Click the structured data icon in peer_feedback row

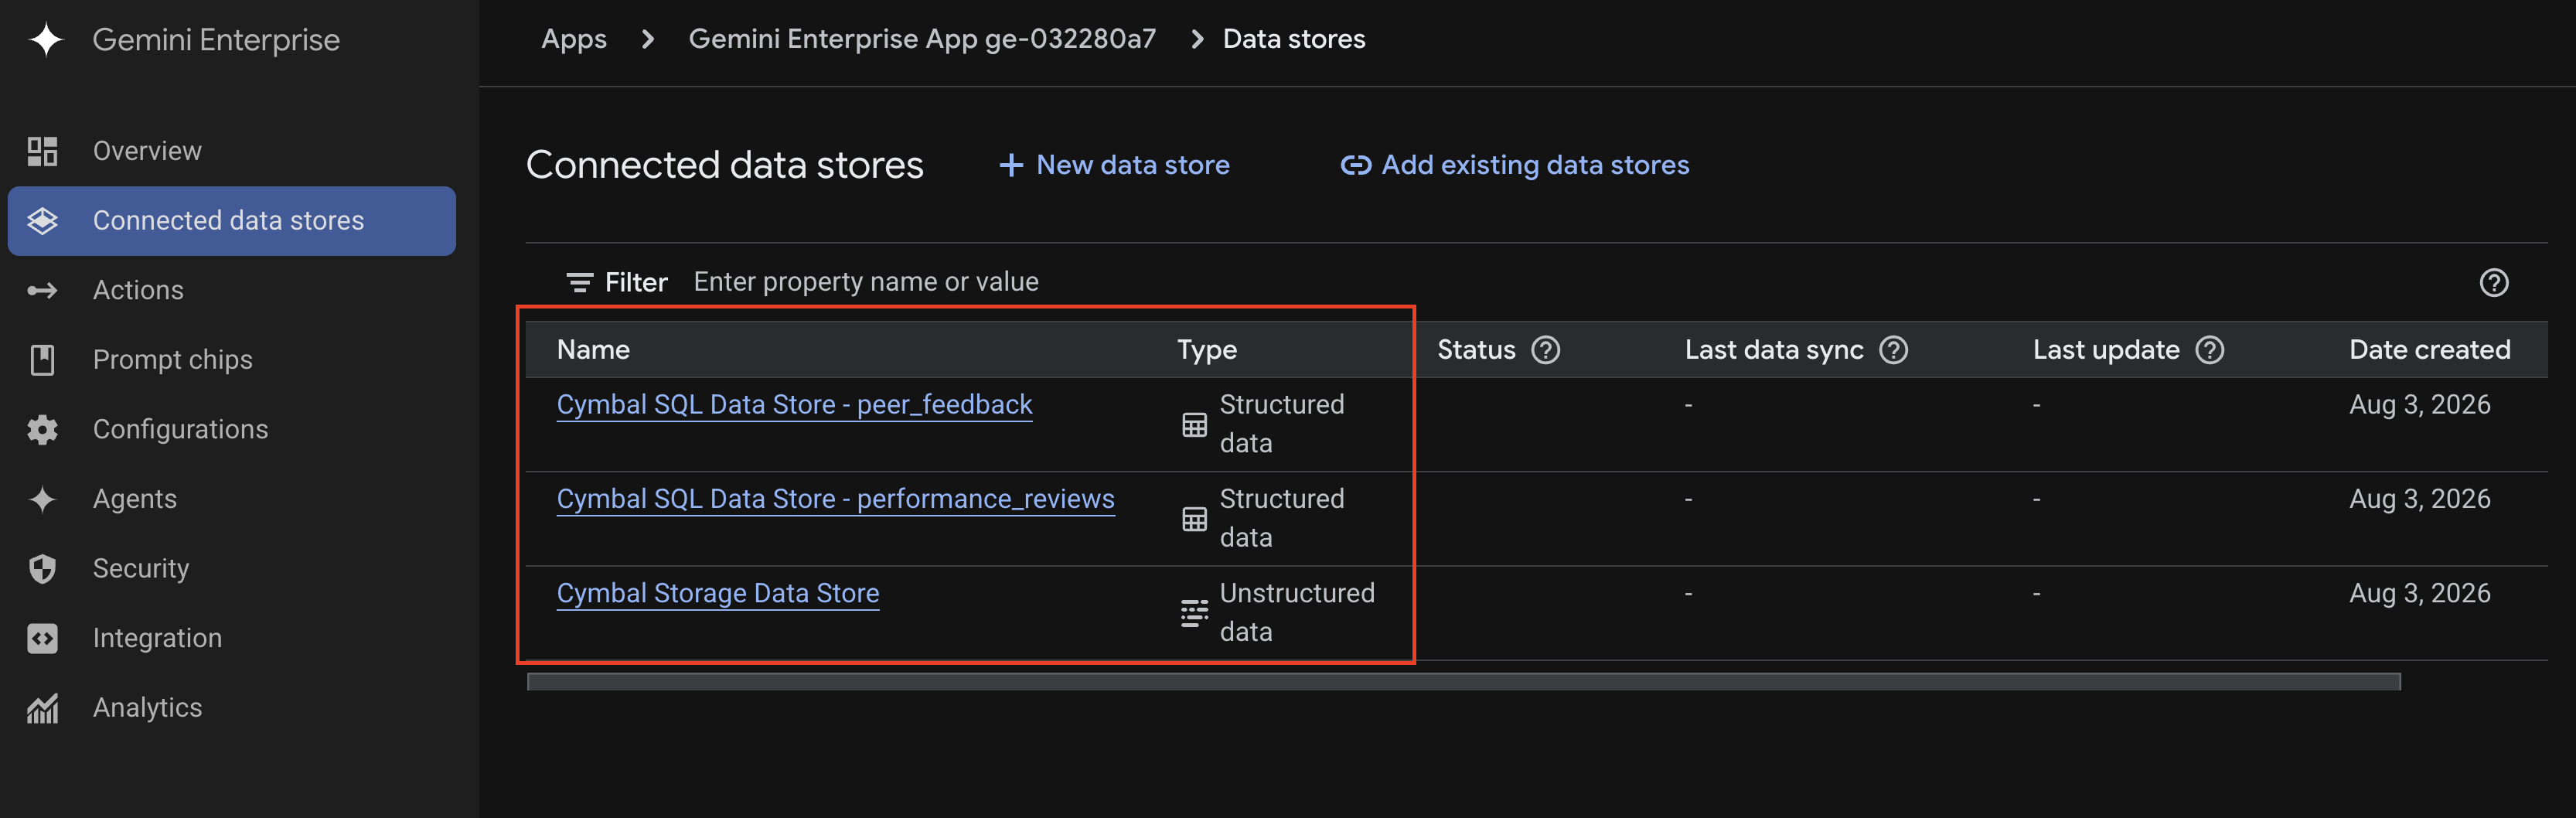click(1194, 425)
